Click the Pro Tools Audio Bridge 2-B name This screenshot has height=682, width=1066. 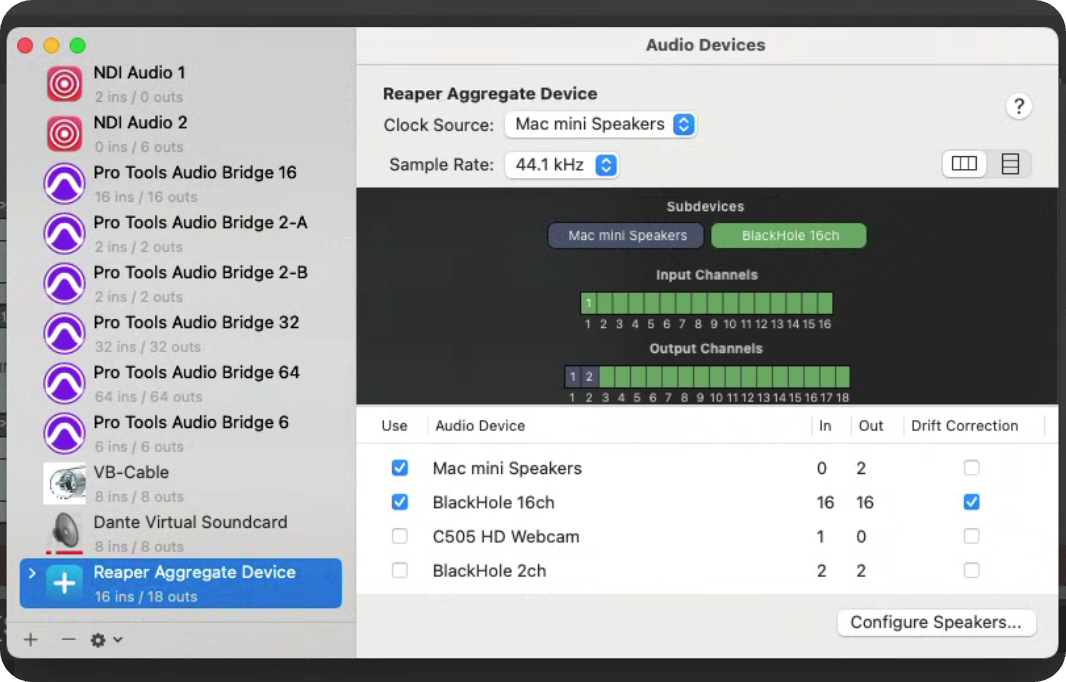click(x=201, y=273)
